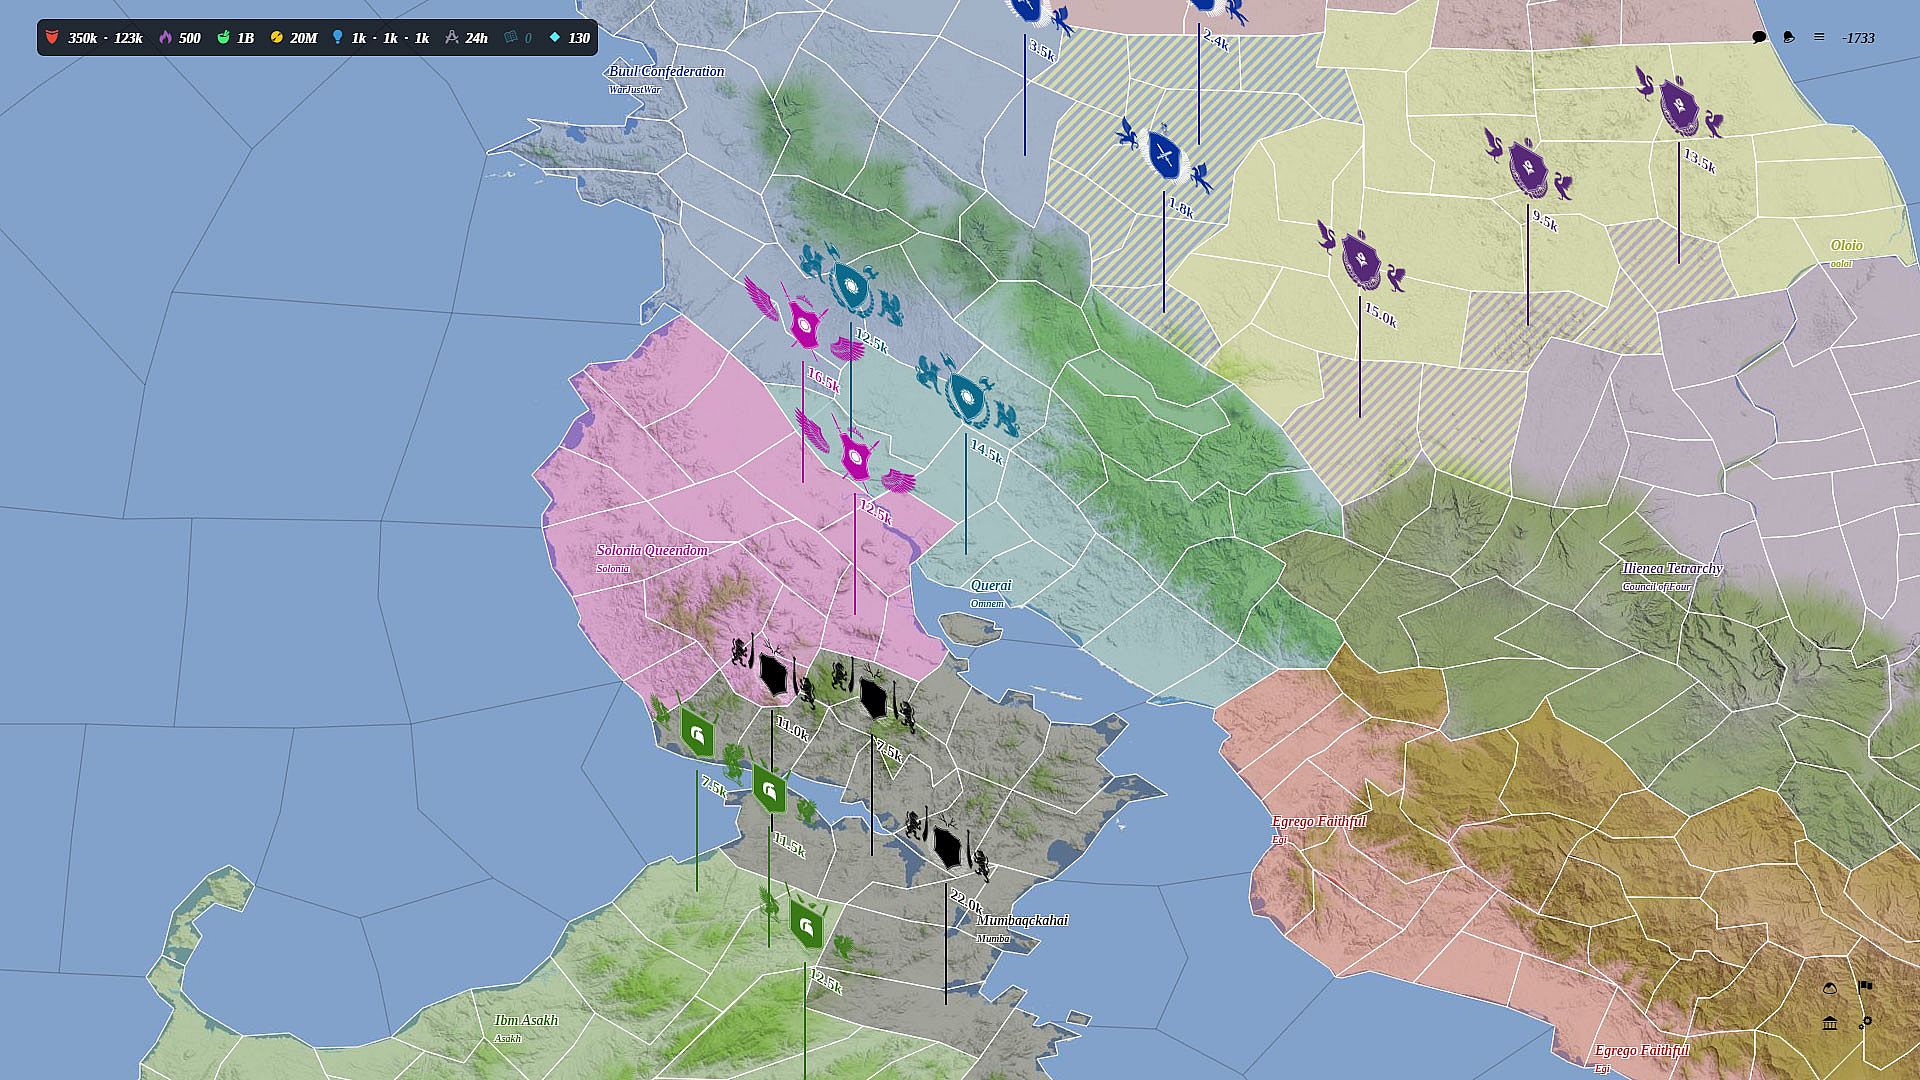Click the Solonia Queendom country label

(x=651, y=551)
